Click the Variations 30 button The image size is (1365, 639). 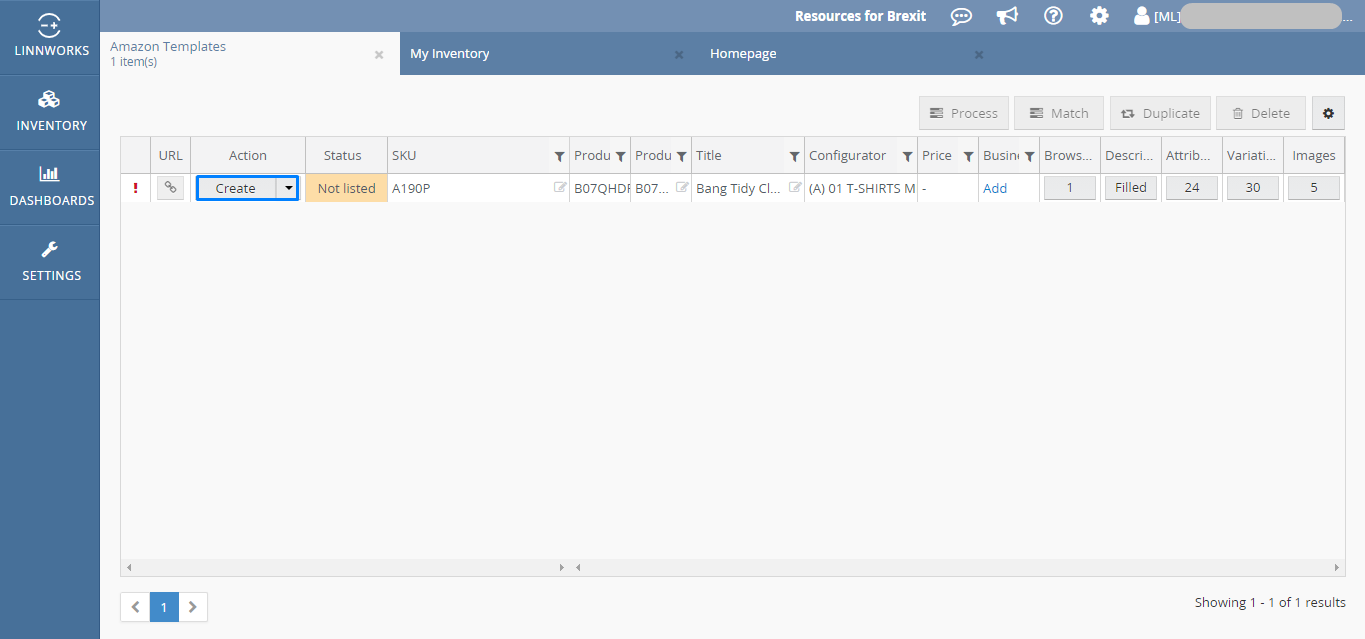click(x=1253, y=188)
